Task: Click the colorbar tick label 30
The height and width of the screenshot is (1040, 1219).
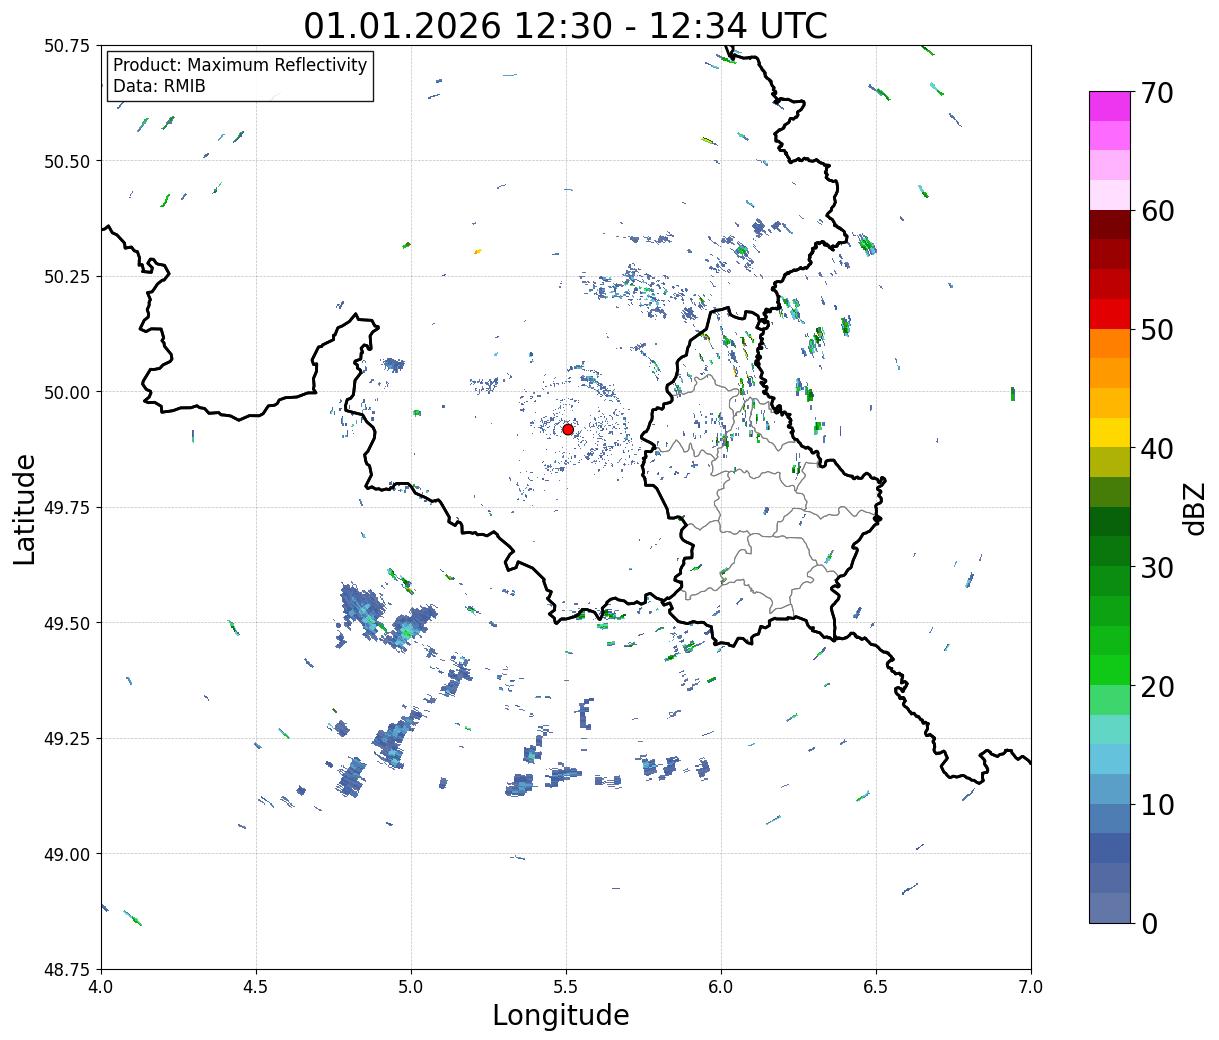Action: click(1156, 567)
